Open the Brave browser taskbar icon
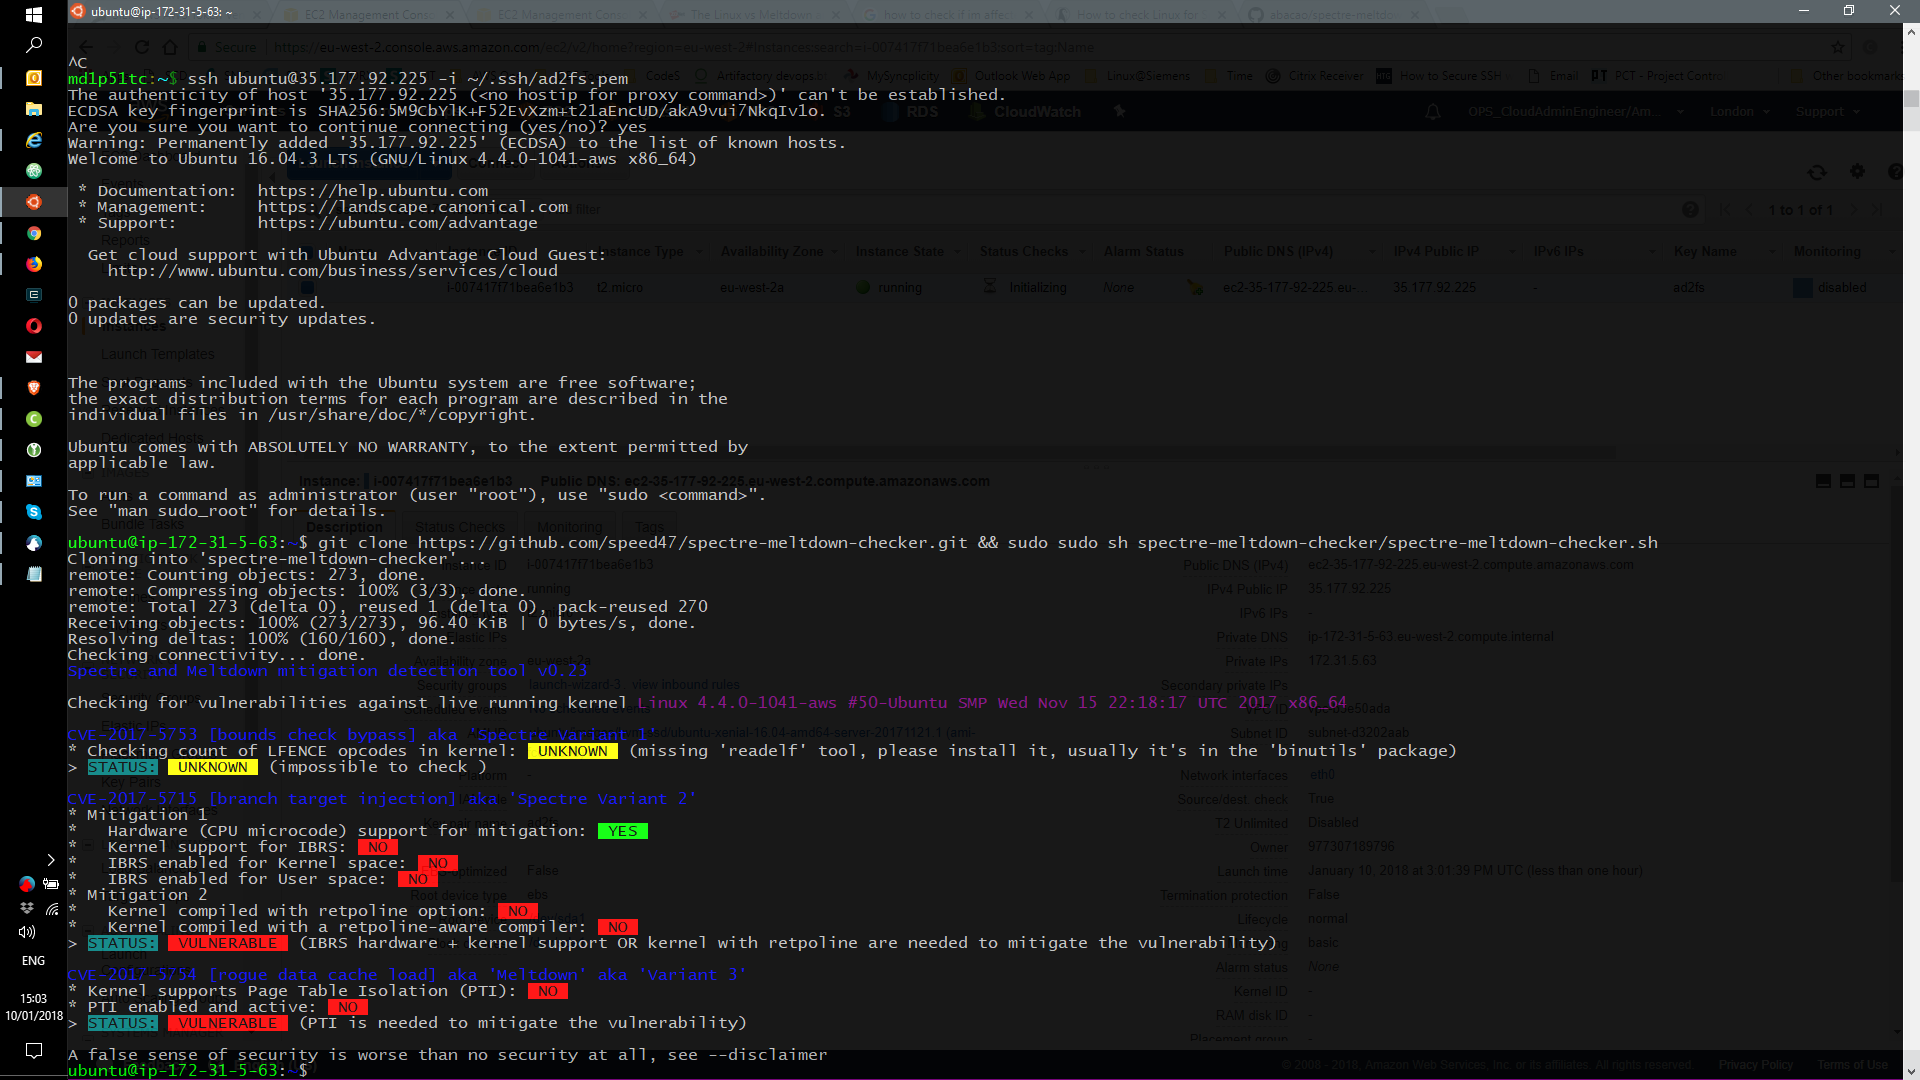The width and height of the screenshot is (1920, 1080). click(x=33, y=388)
